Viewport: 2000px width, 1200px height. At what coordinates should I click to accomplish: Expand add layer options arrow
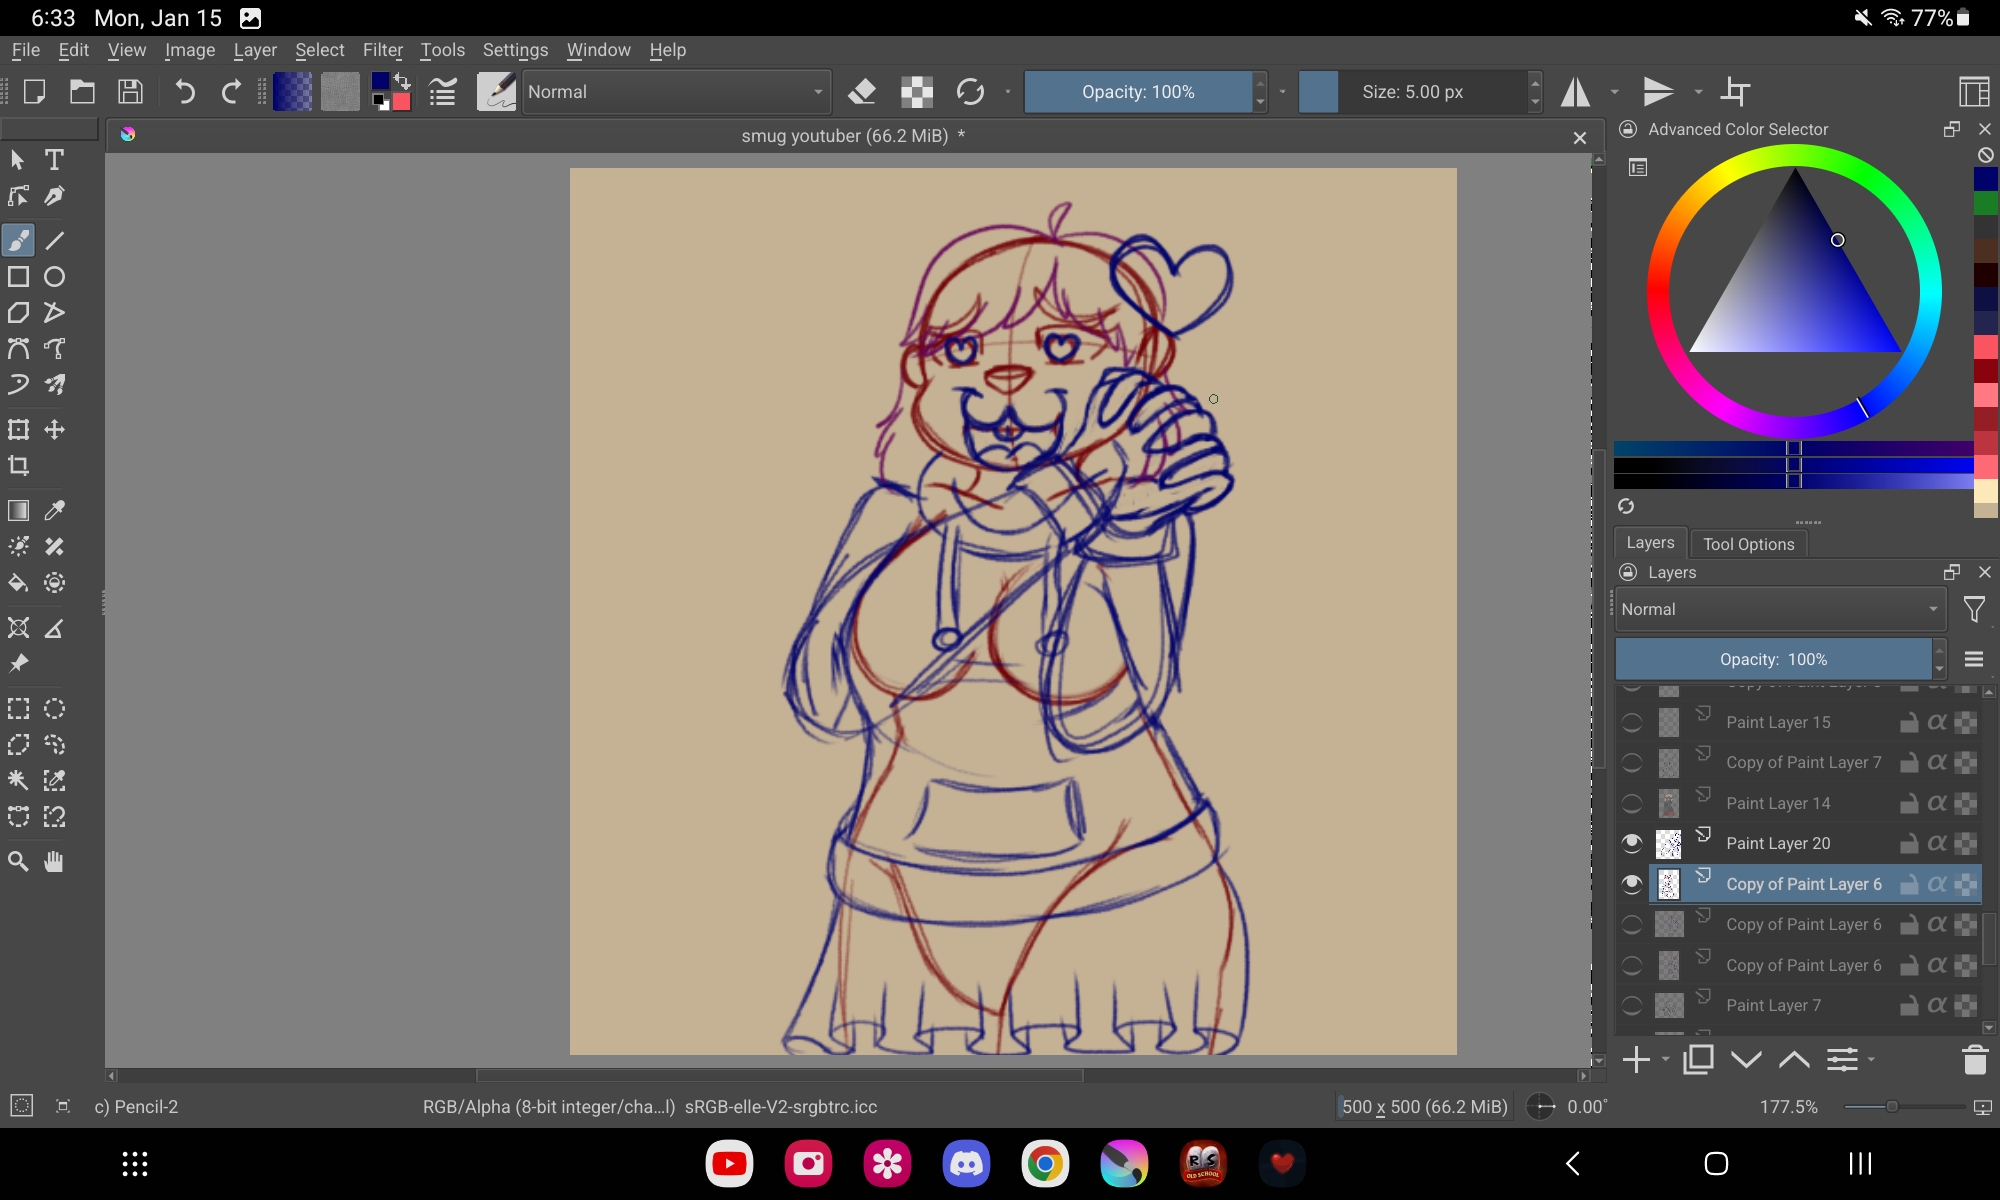click(1666, 1059)
